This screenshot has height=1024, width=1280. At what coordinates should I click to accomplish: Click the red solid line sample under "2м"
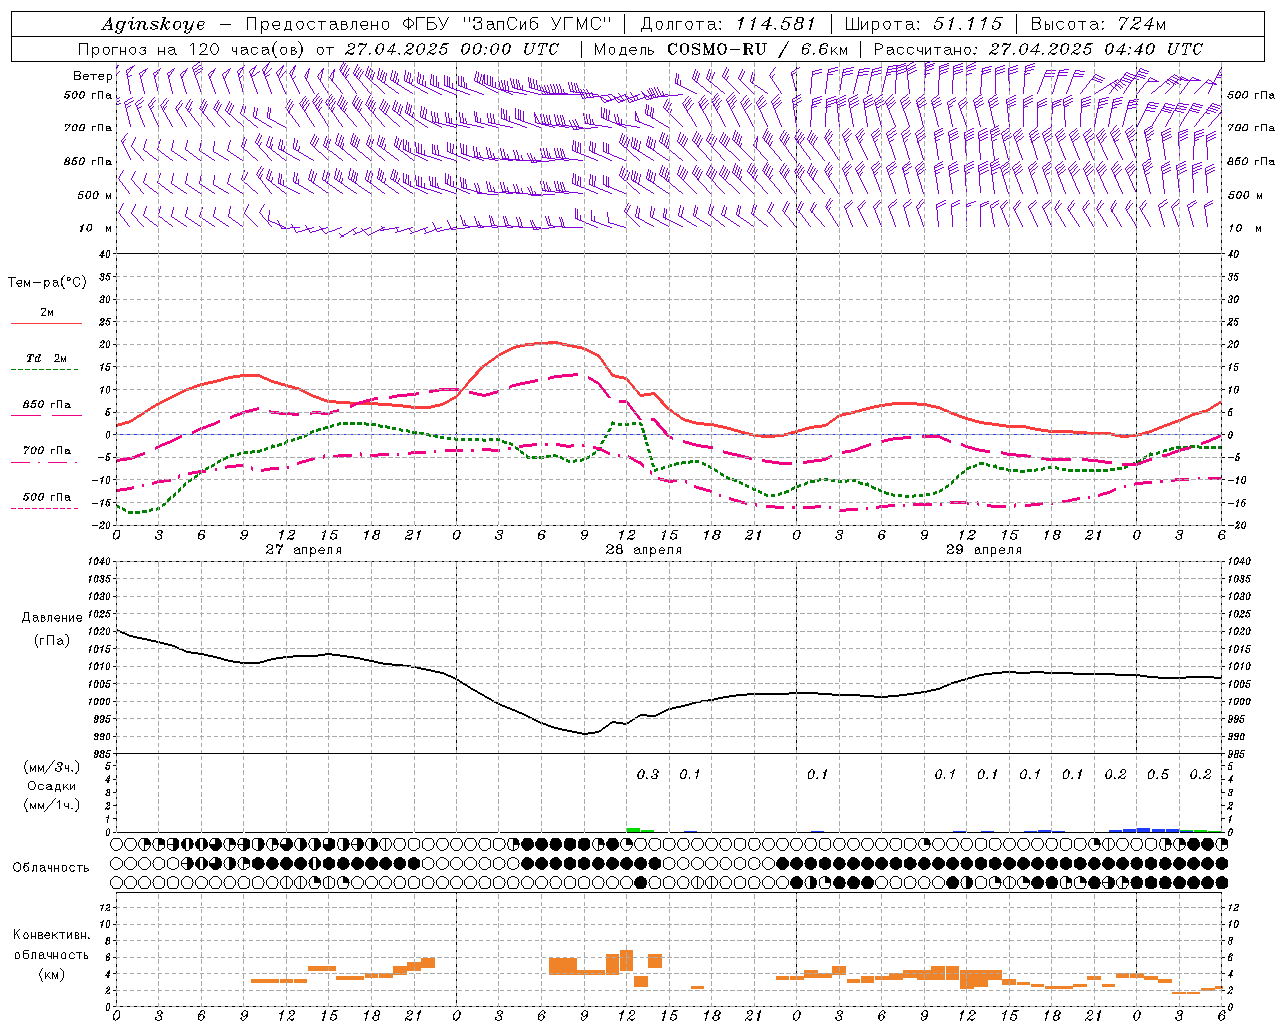[x=46, y=323]
